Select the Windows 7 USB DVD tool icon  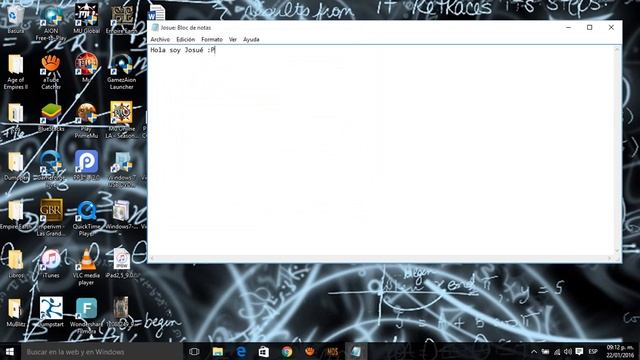[x=122, y=169]
